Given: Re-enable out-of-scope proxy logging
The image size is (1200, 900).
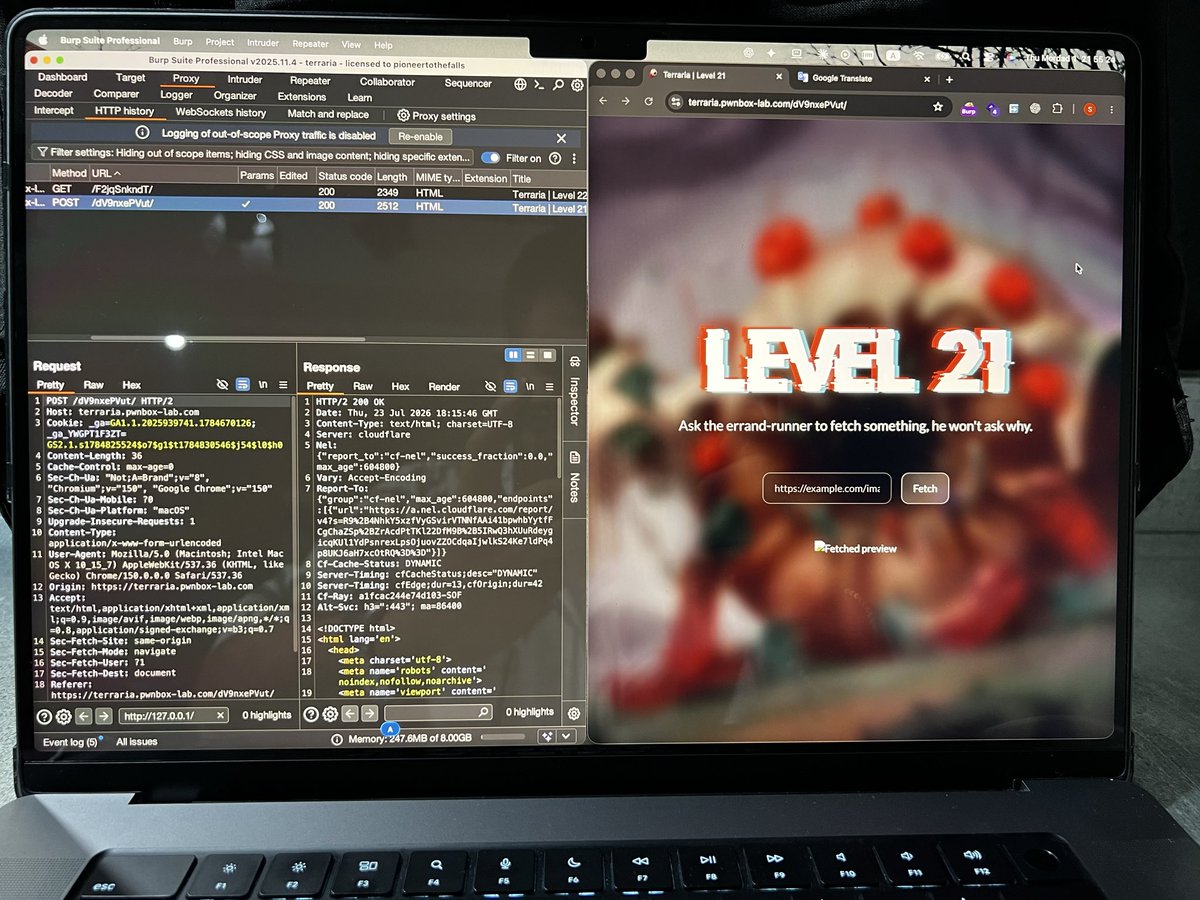Looking at the screenshot, I should click(420, 137).
